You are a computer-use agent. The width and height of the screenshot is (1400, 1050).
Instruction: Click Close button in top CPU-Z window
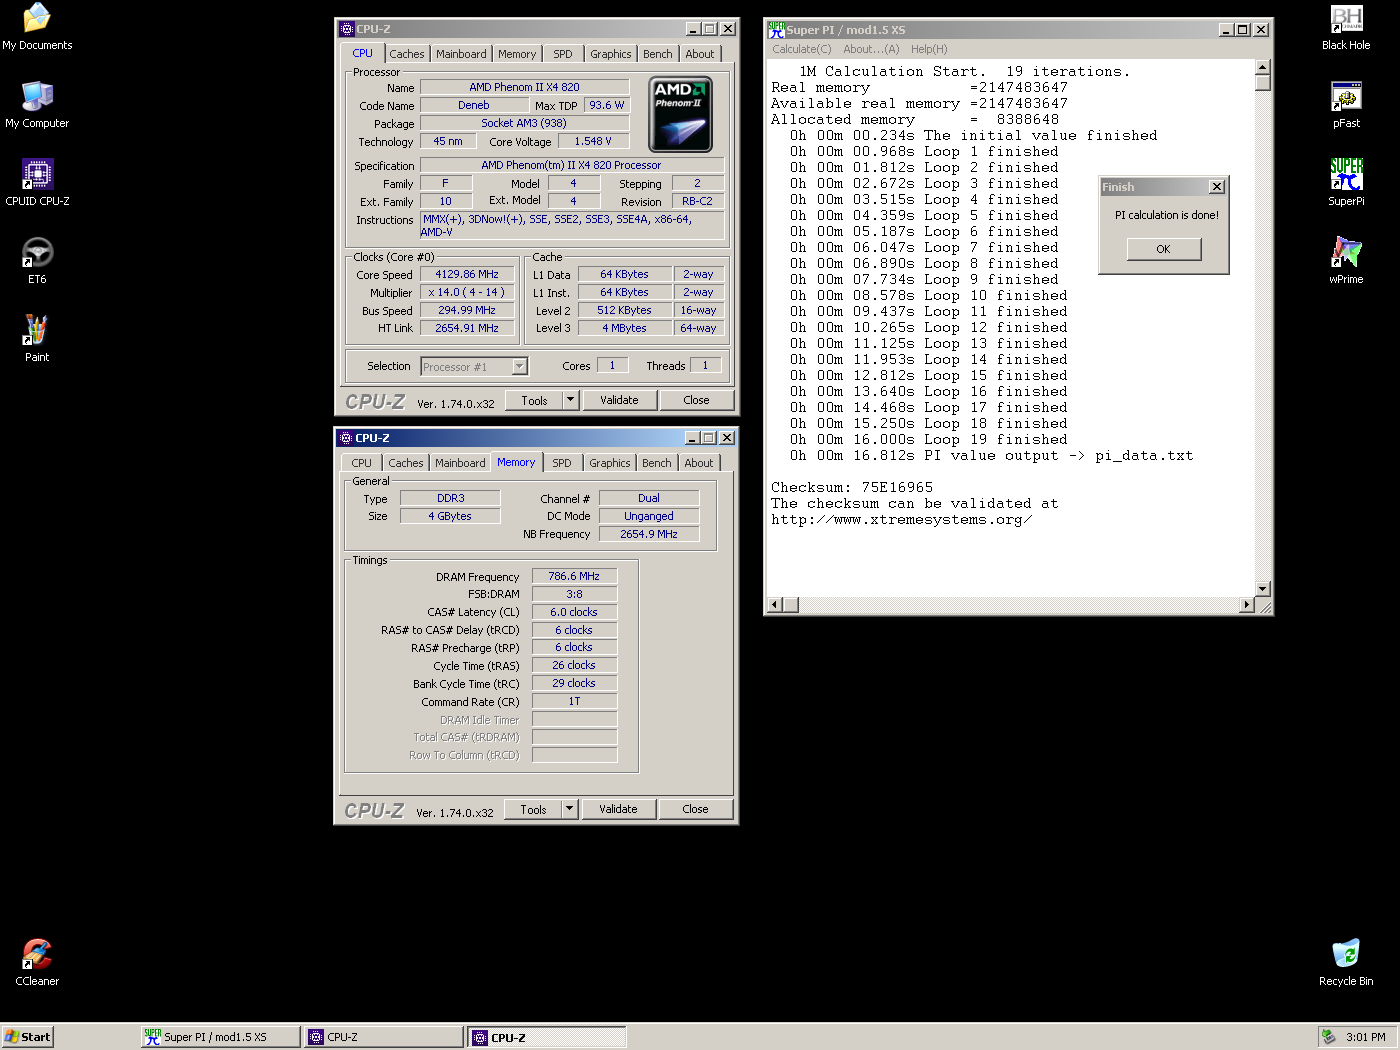tap(696, 400)
